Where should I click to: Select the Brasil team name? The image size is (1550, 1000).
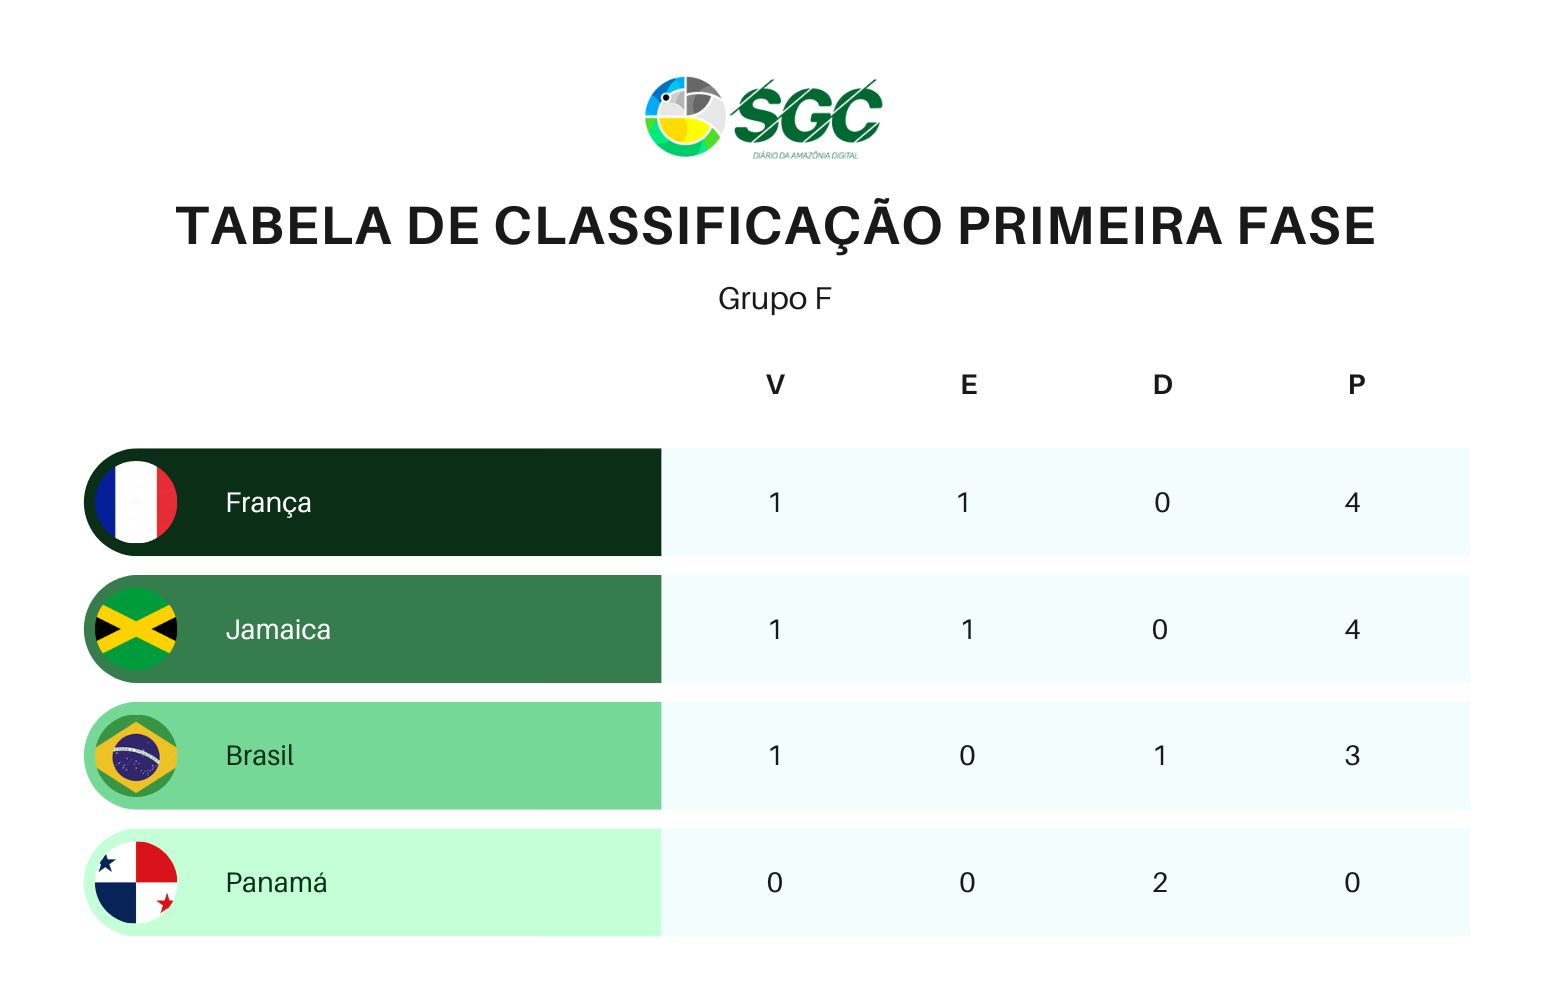(260, 756)
